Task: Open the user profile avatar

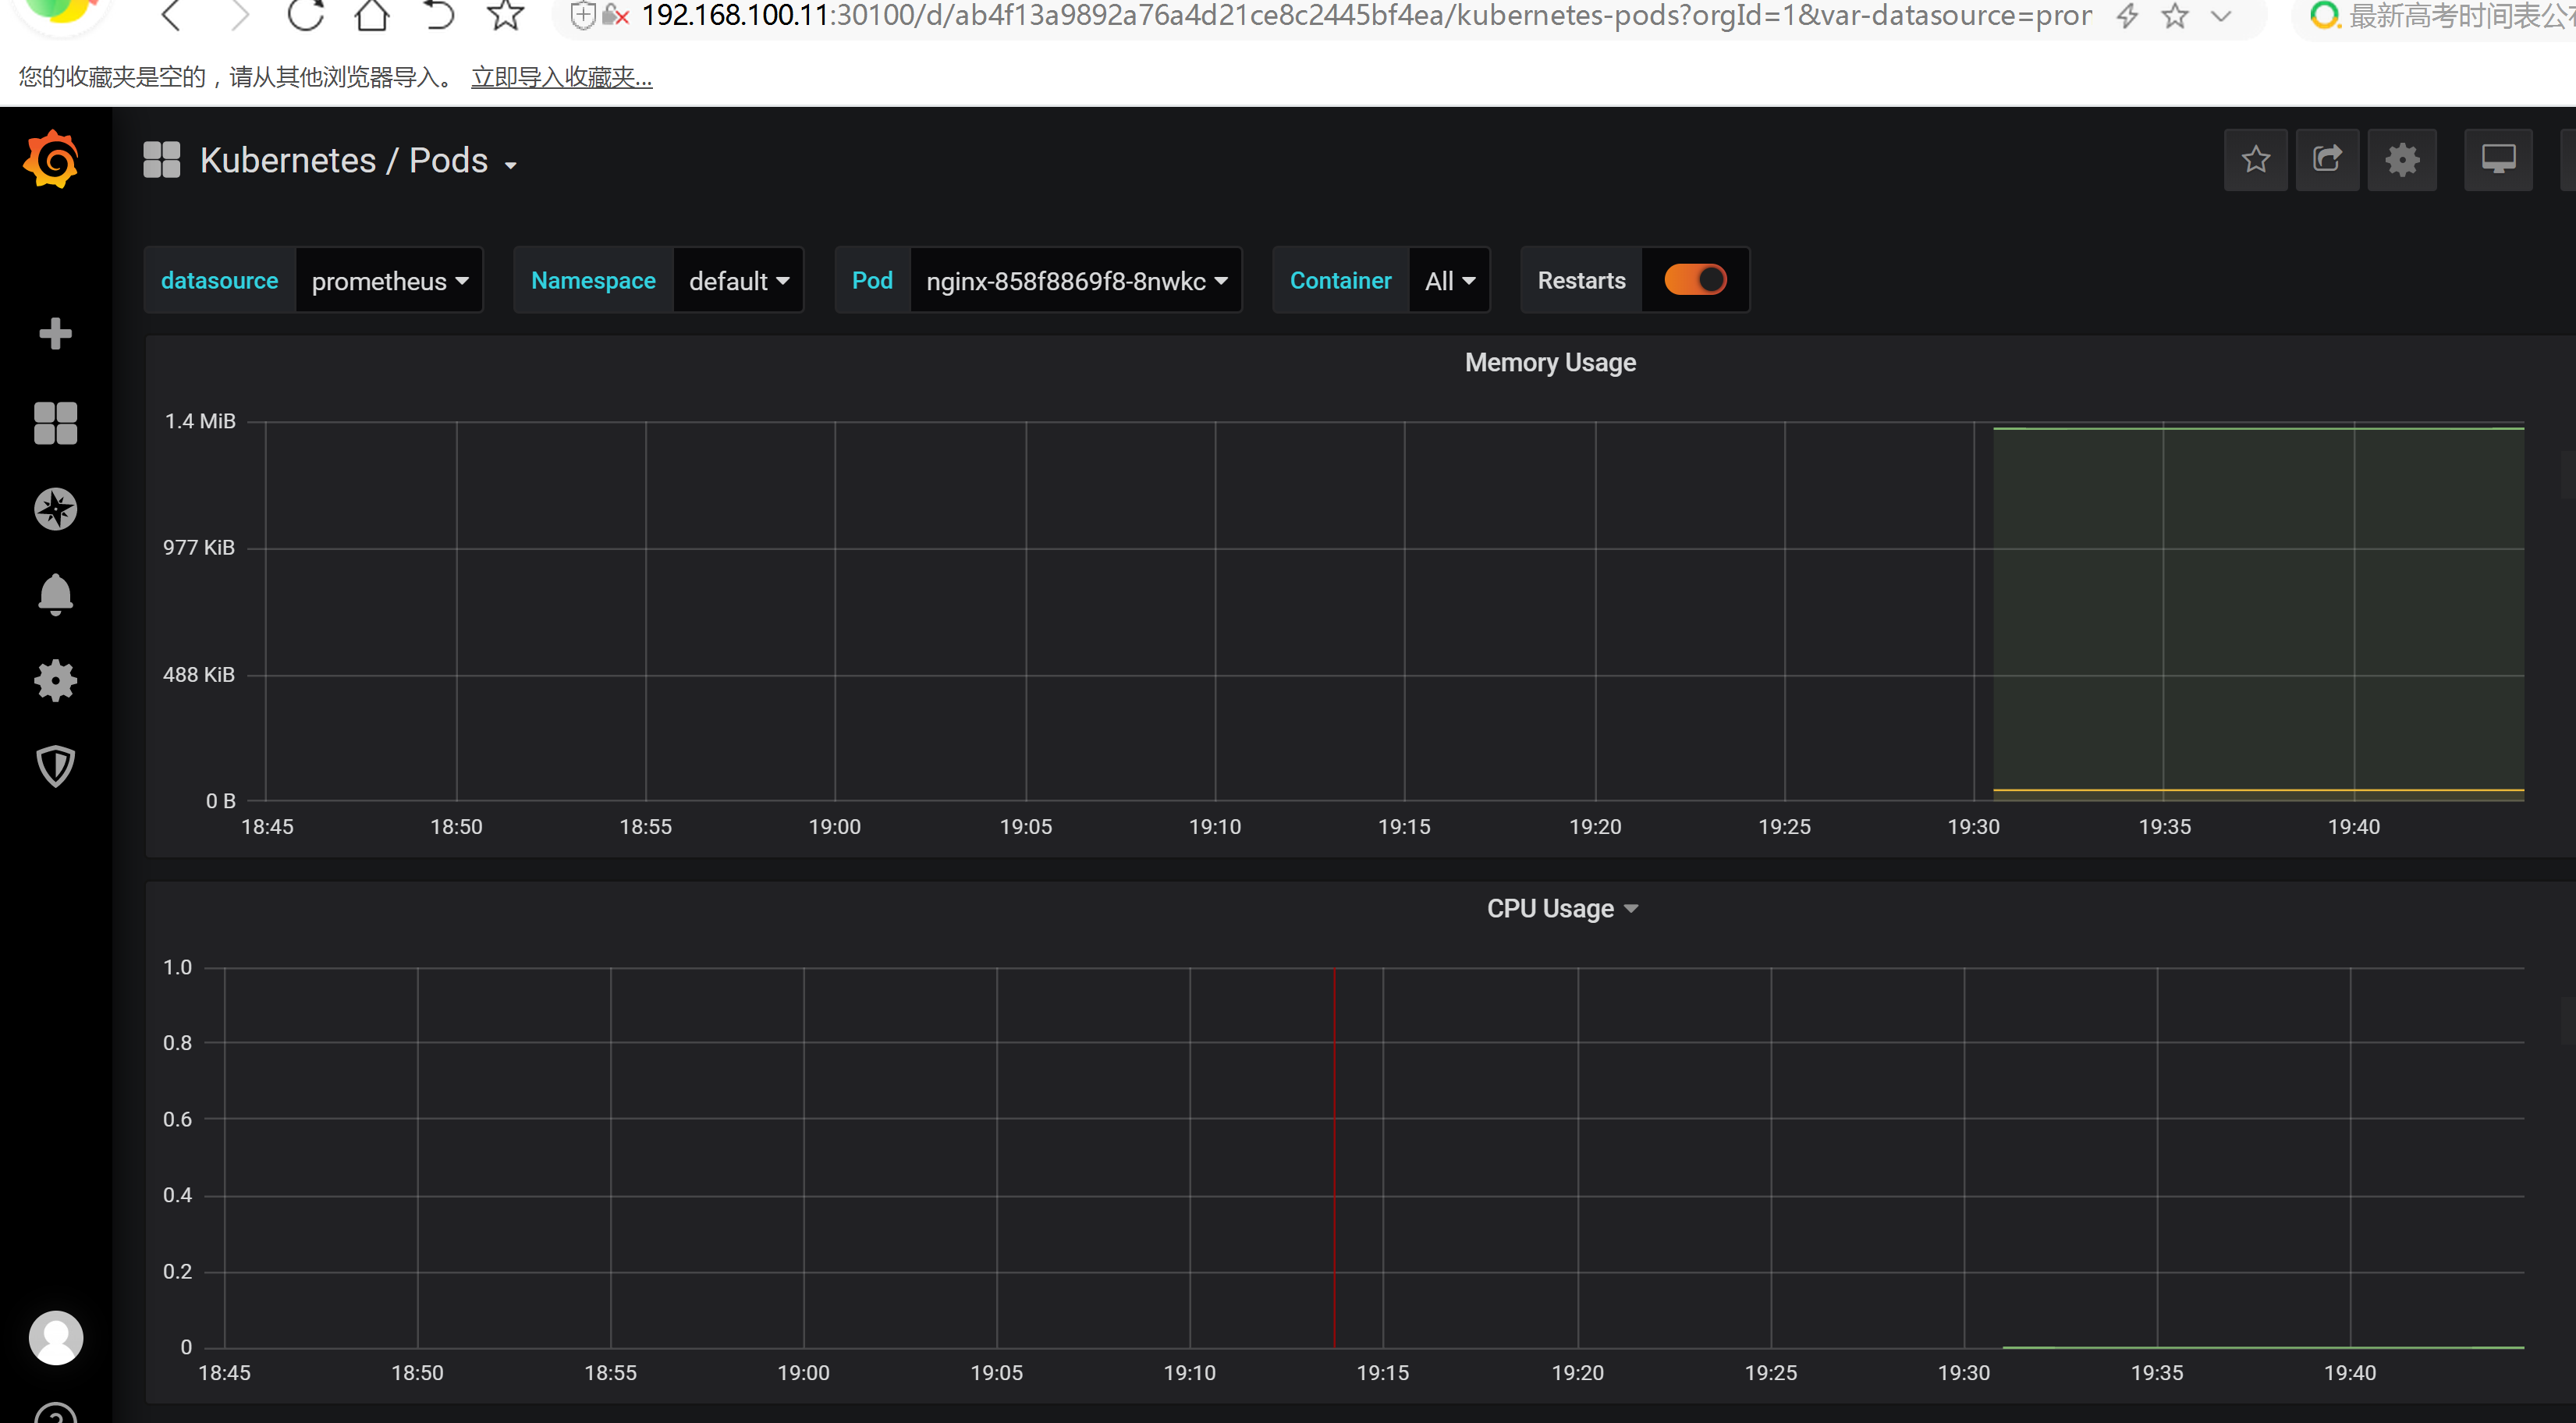Action: coord(55,1337)
